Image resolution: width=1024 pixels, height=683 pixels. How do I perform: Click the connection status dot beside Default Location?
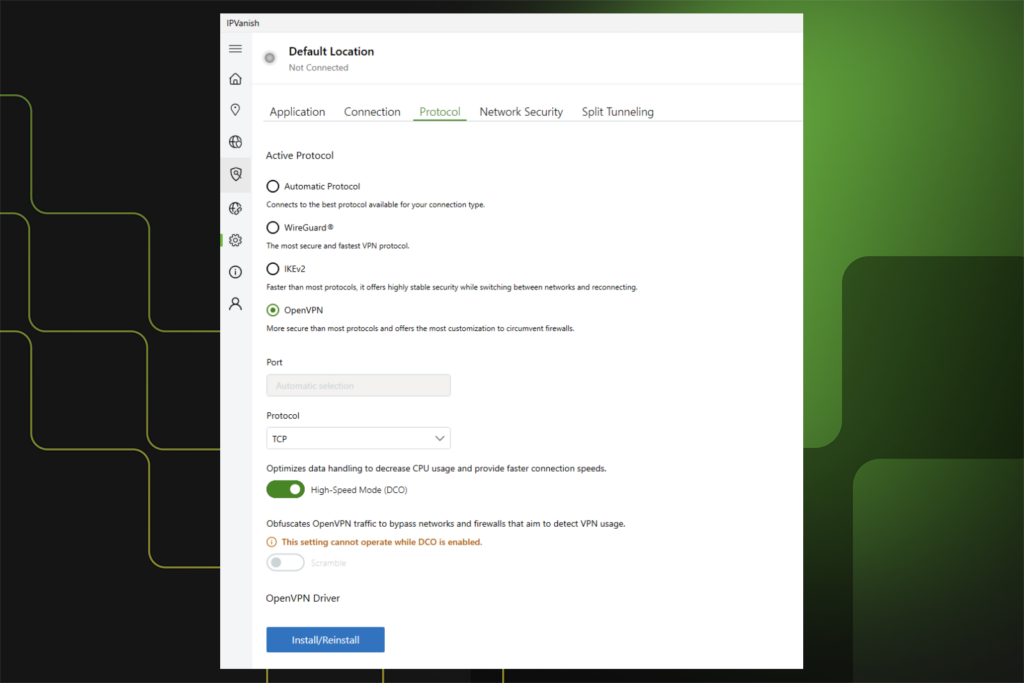(270, 58)
